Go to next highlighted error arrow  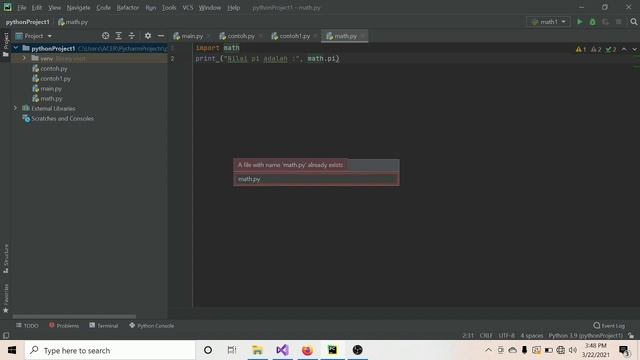point(634,49)
